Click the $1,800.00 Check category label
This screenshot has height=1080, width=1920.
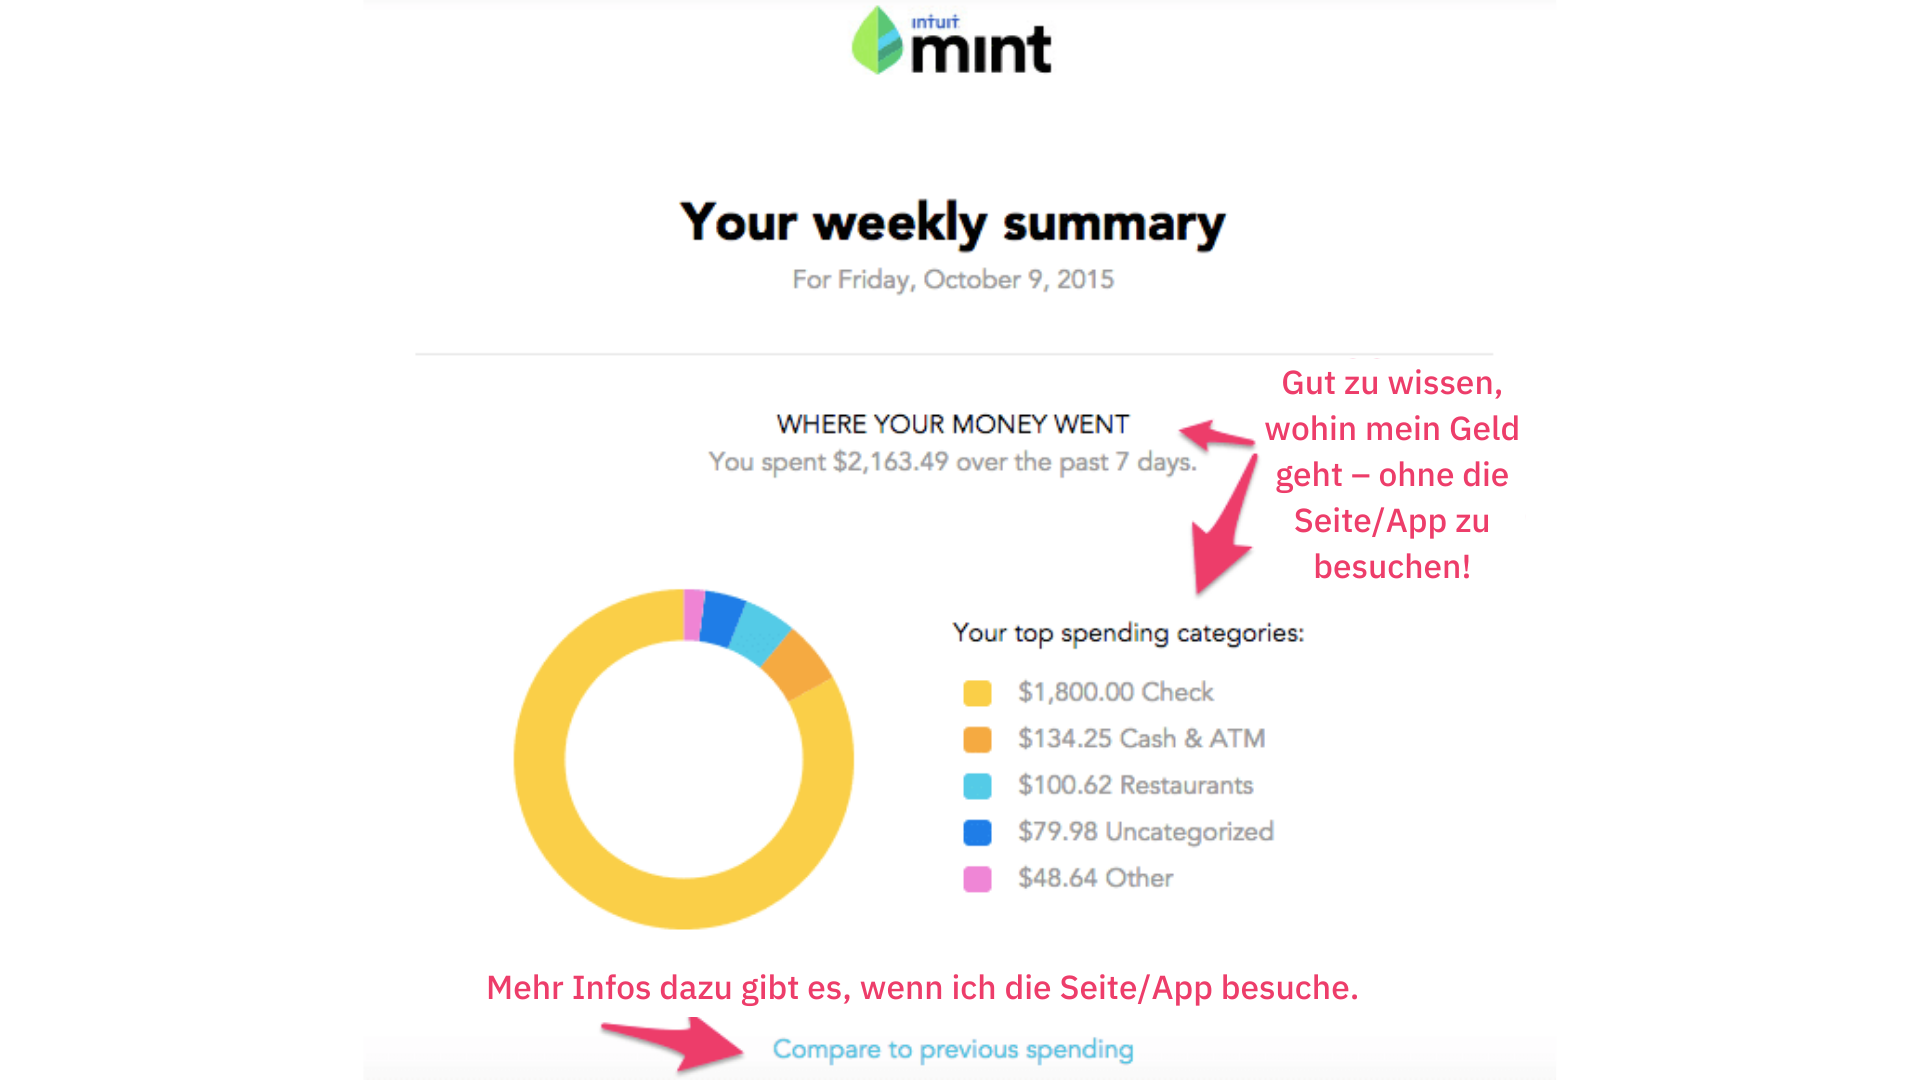coord(1115,692)
